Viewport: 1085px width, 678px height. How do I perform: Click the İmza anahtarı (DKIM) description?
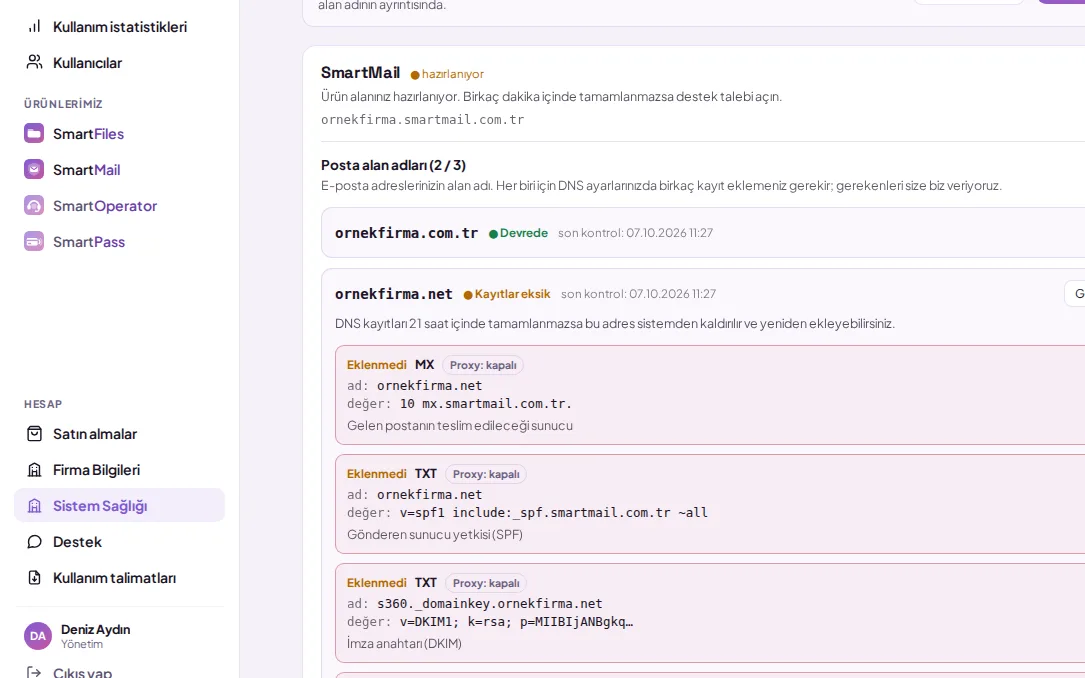pos(404,643)
